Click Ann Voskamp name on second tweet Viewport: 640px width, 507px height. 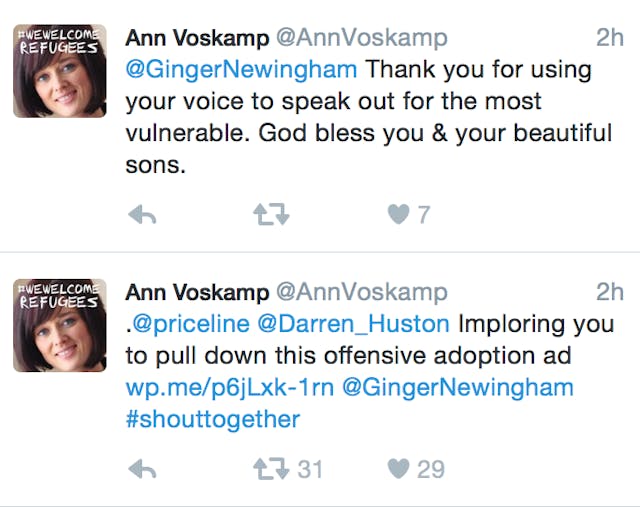click(x=196, y=292)
